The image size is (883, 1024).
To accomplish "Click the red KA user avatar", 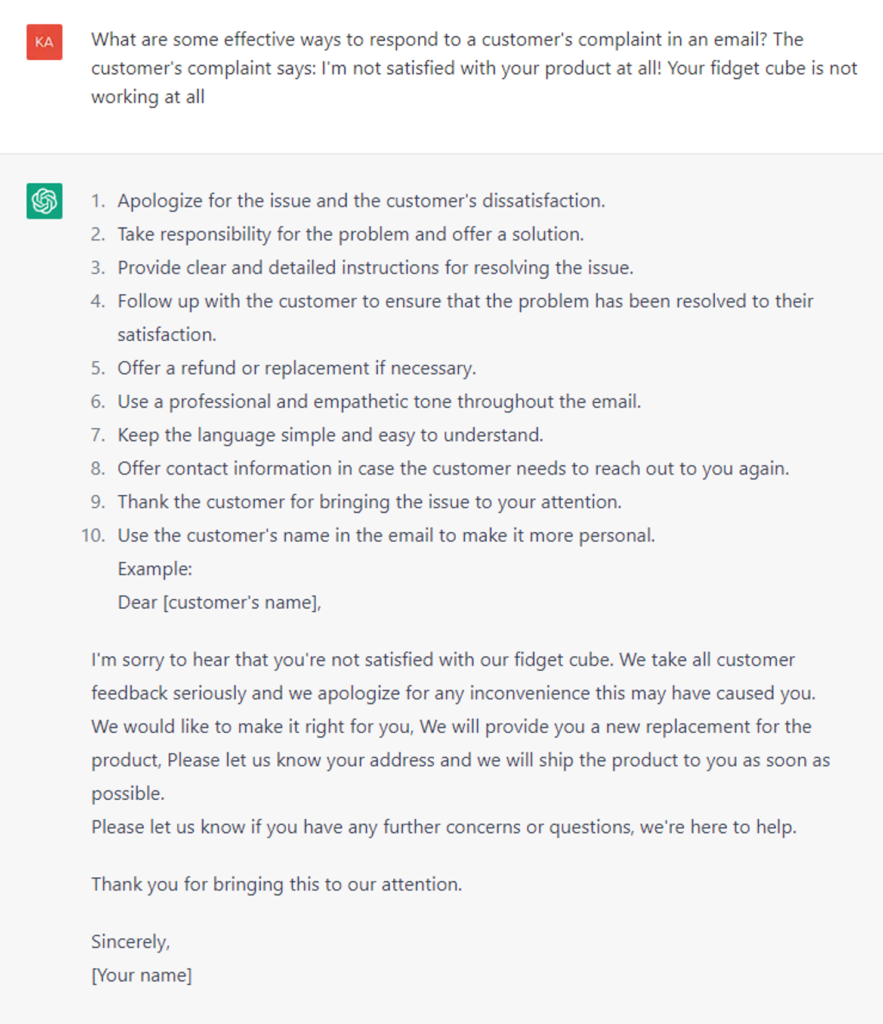I will pos(44,42).
